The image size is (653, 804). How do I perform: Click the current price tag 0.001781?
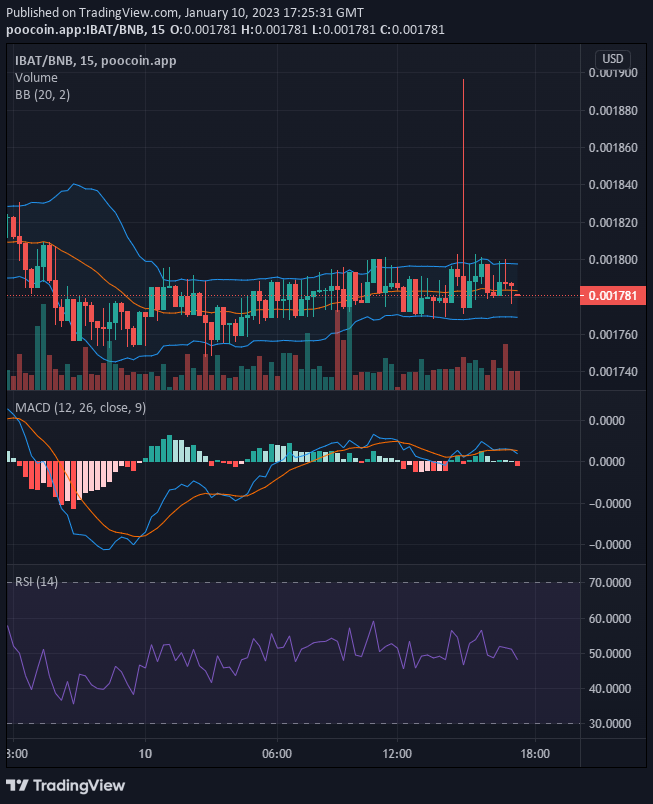click(x=613, y=296)
